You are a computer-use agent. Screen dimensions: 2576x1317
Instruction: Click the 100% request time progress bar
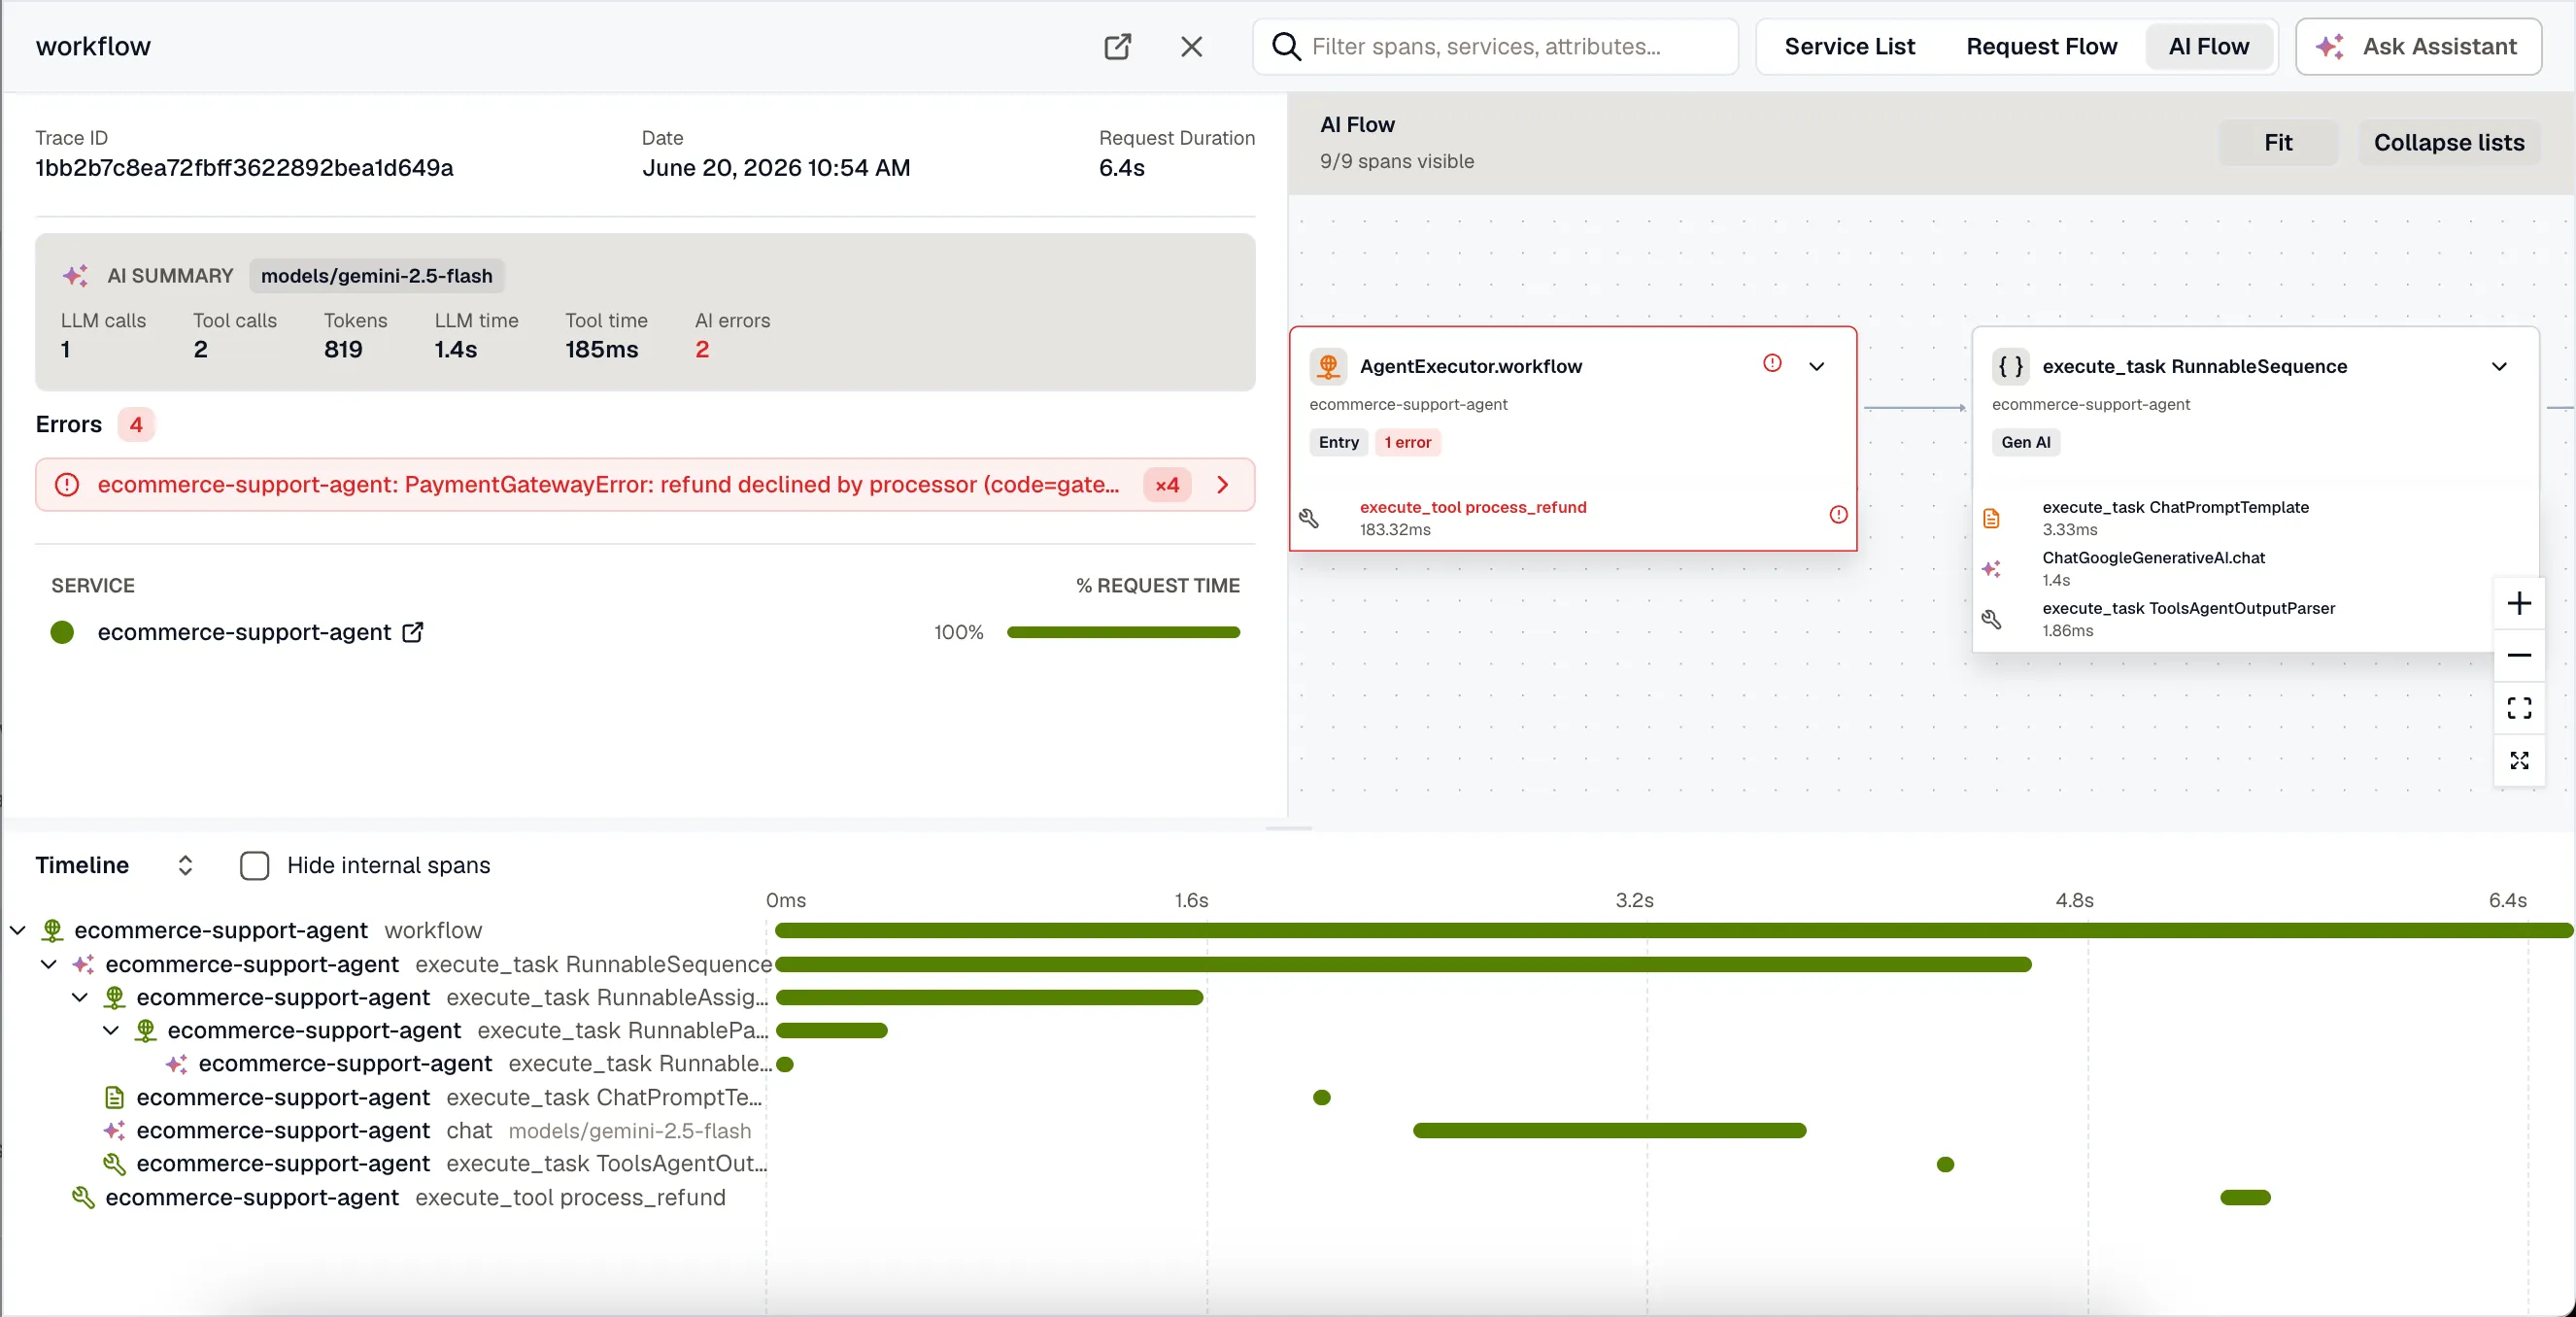(1123, 632)
